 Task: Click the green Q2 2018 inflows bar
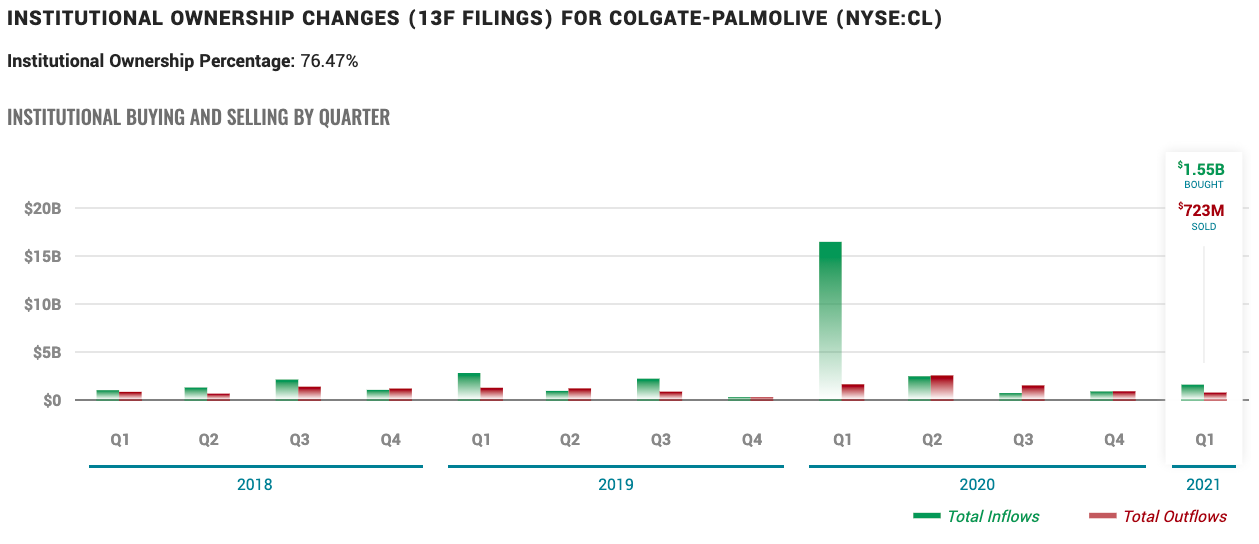[x=196, y=394]
